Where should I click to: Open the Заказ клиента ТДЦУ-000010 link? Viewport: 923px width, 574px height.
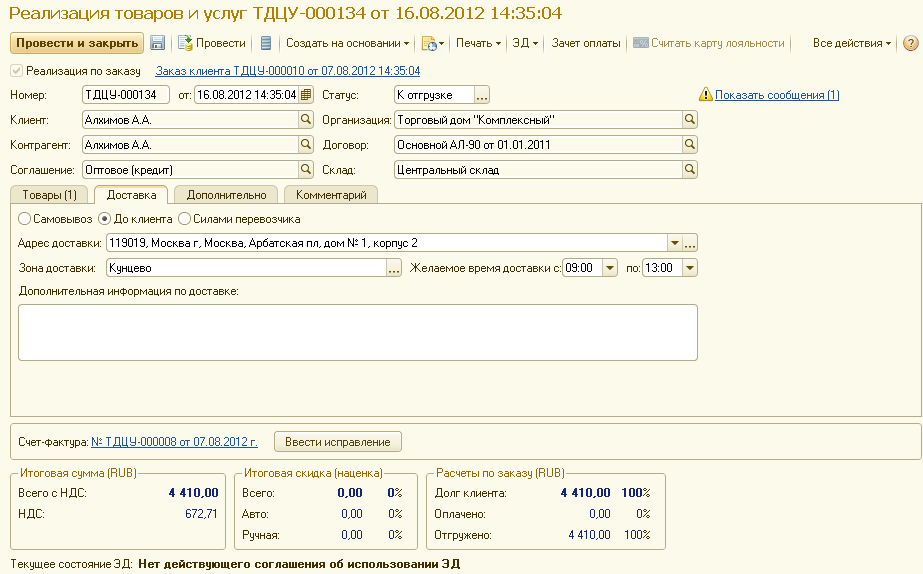(288, 71)
